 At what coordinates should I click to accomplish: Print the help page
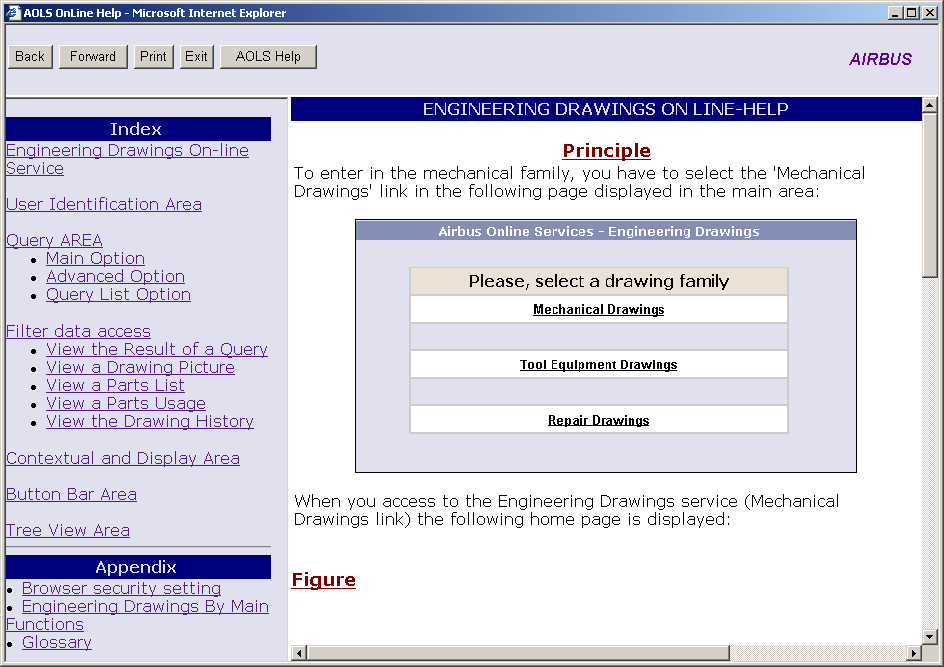[153, 57]
